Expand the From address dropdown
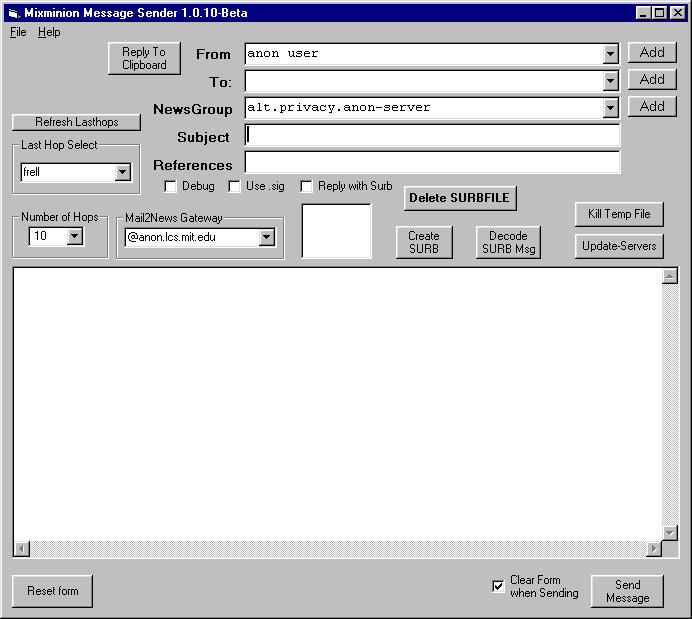 (x=610, y=54)
